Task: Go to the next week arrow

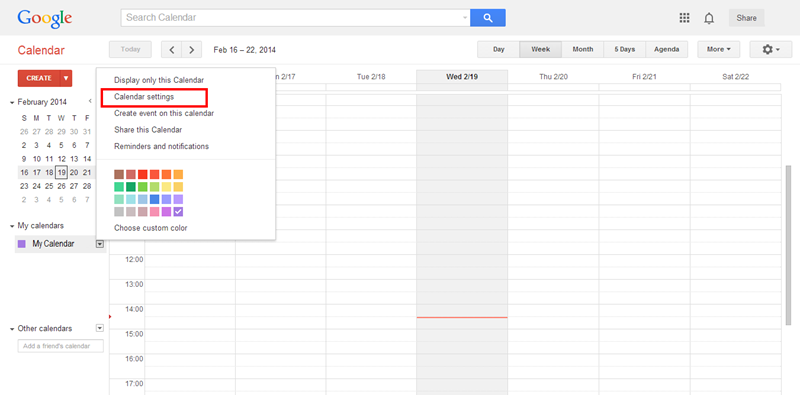Action: point(192,50)
